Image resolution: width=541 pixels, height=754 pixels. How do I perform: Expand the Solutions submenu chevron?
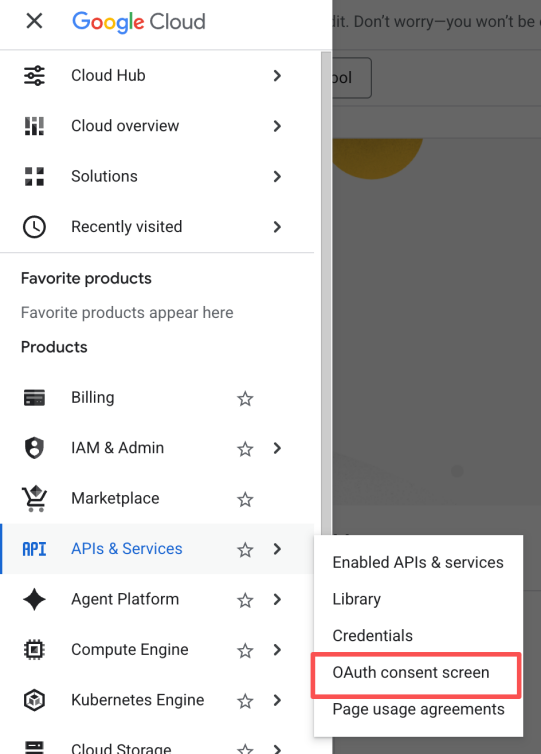pos(277,176)
